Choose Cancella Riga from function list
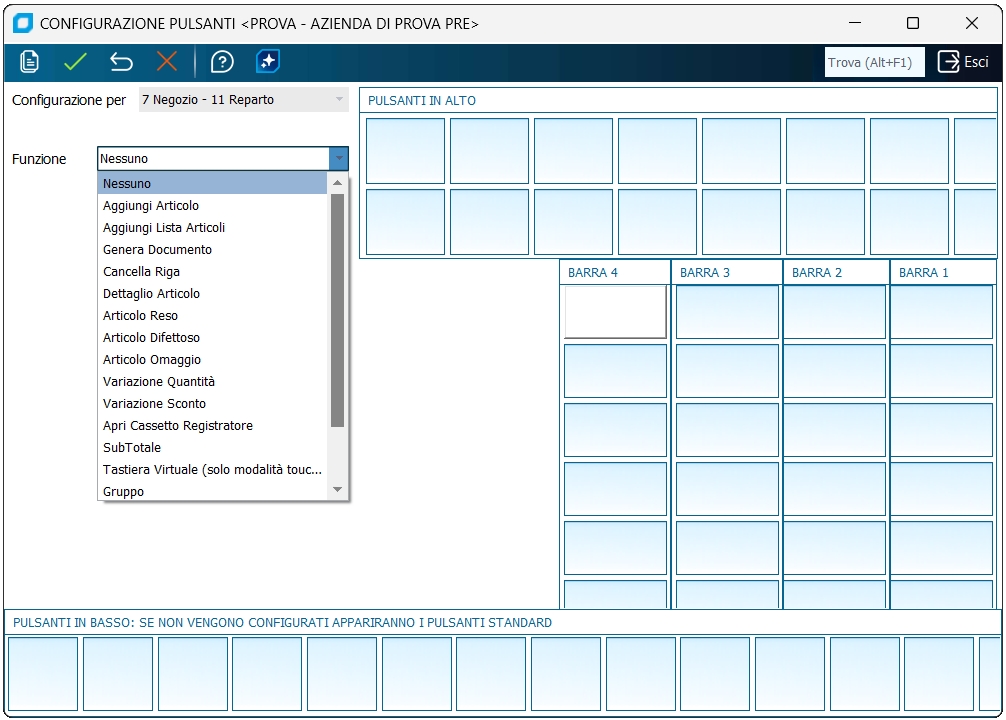Image resolution: width=1006 pixels, height=720 pixels. [x=141, y=272]
